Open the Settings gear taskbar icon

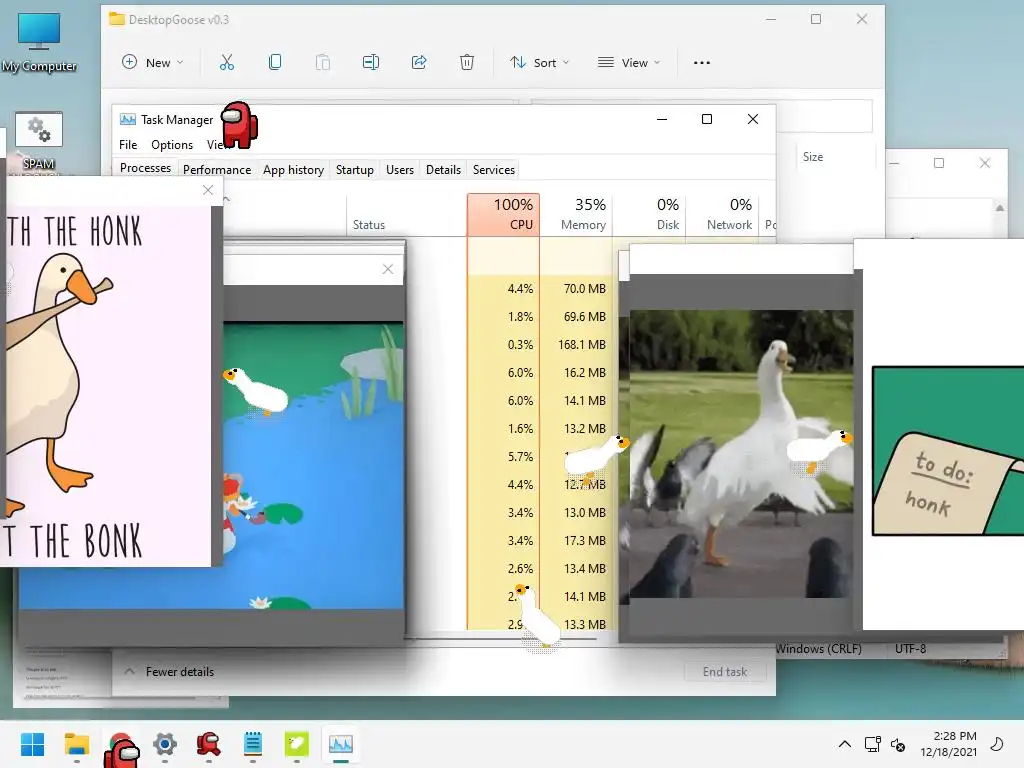165,744
